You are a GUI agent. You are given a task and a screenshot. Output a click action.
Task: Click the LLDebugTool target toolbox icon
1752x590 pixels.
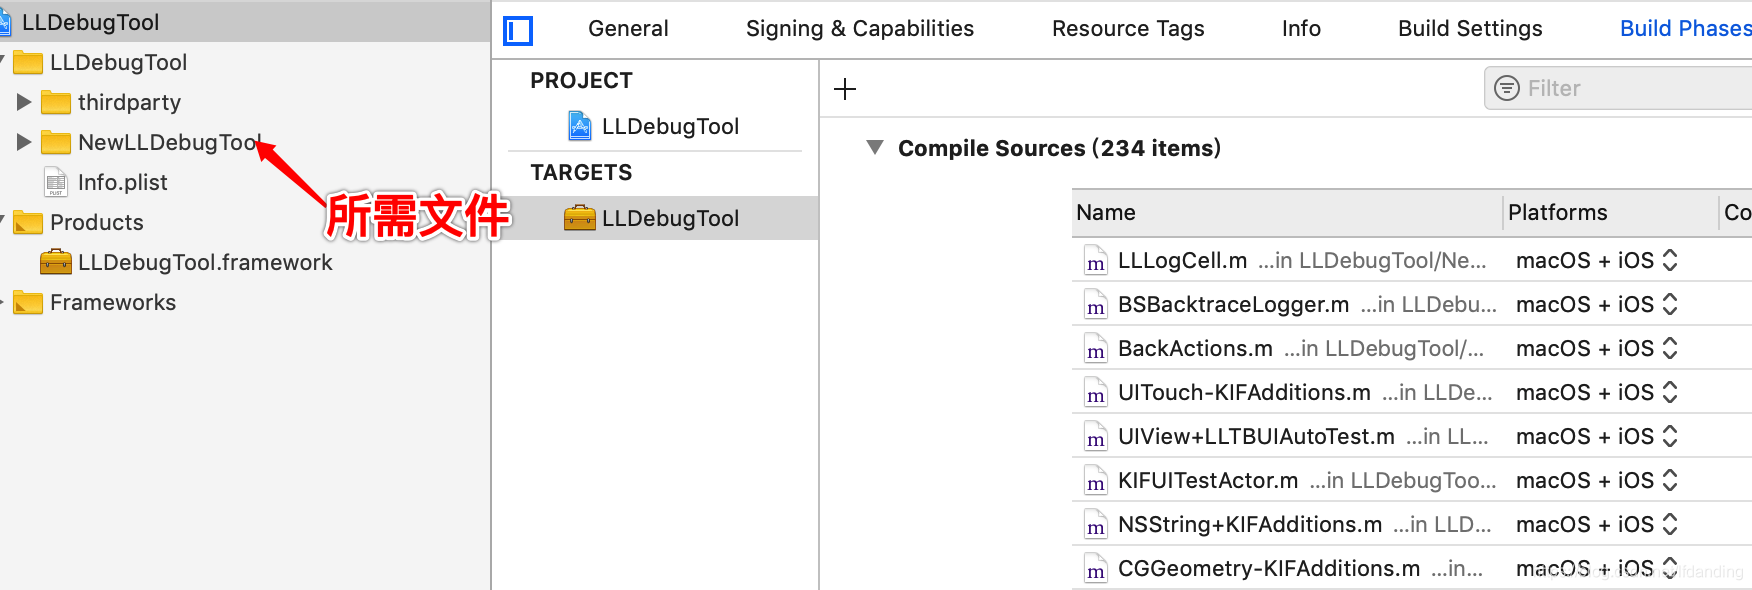(580, 218)
